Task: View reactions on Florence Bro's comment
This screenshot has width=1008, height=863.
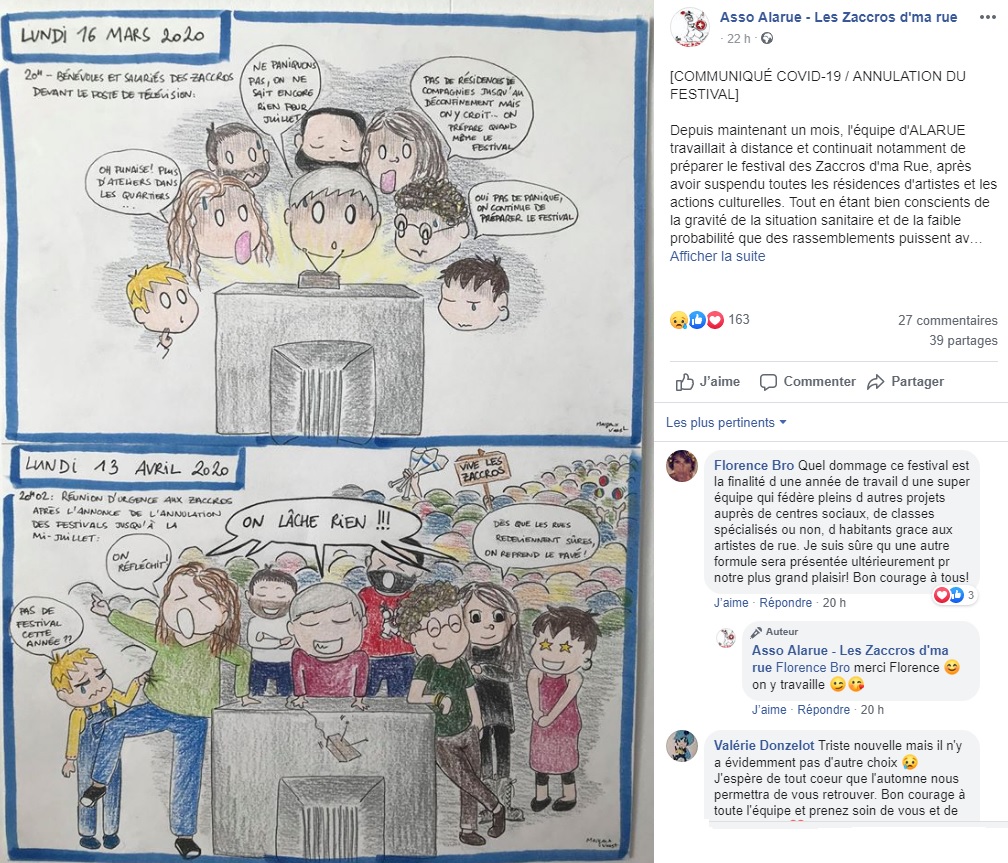Action: (955, 595)
